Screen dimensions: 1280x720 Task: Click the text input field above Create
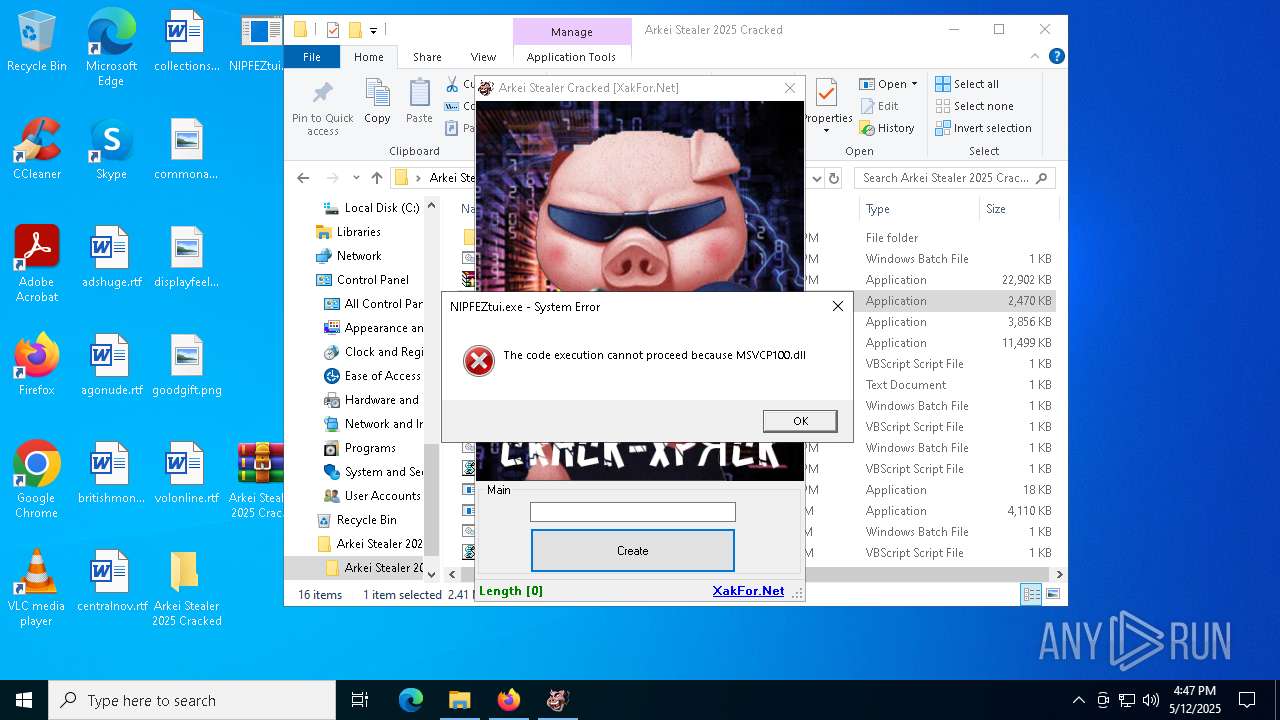click(x=632, y=512)
